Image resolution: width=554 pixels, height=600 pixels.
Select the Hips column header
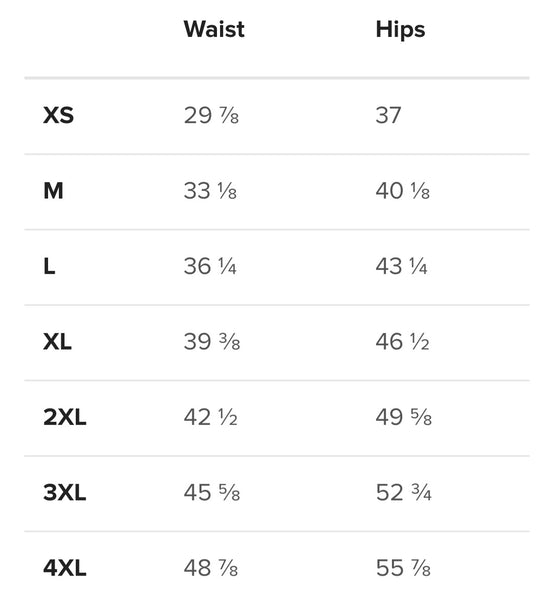pyautogui.click(x=400, y=30)
